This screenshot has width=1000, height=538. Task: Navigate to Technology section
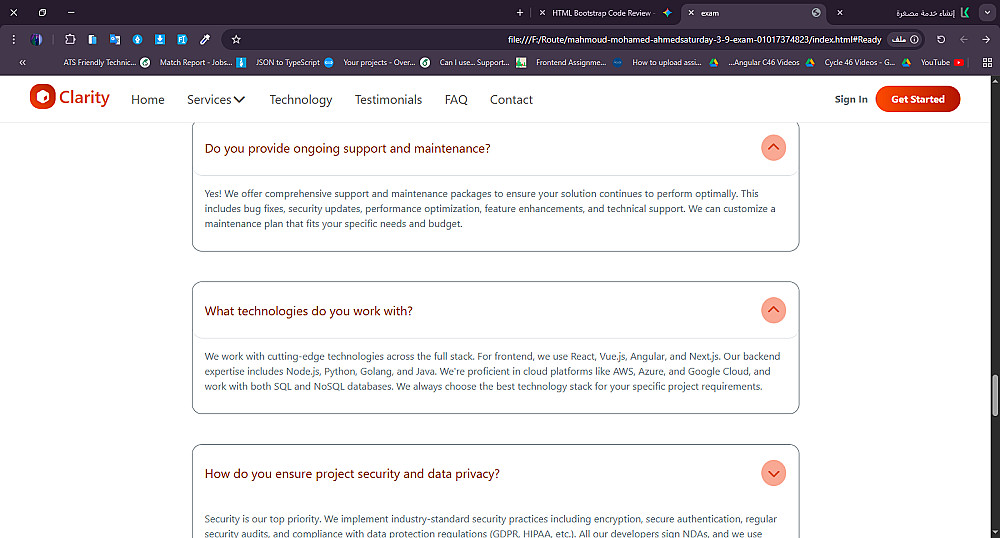pyautogui.click(x=300, y=99)
